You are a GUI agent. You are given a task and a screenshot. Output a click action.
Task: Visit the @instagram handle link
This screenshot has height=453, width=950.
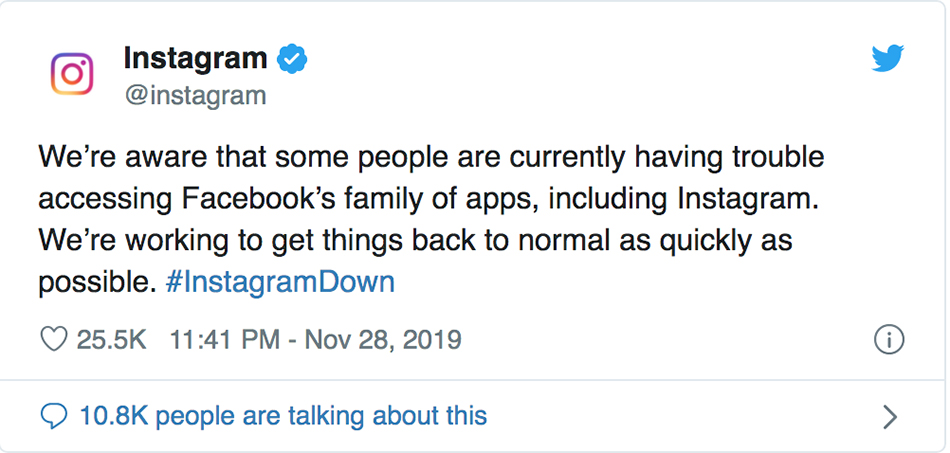coord(194,96)
